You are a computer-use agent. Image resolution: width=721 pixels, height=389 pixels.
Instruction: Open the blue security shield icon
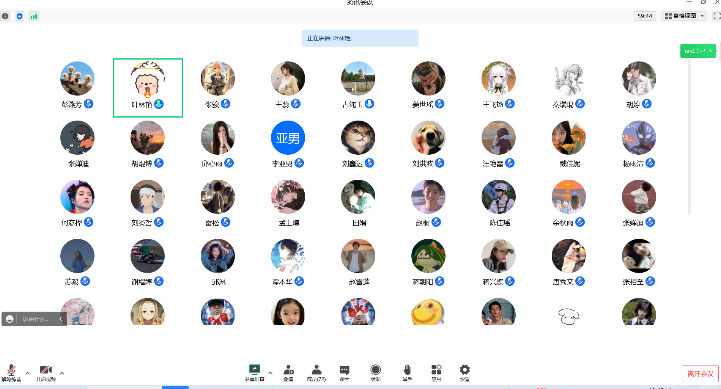point(19,16)
